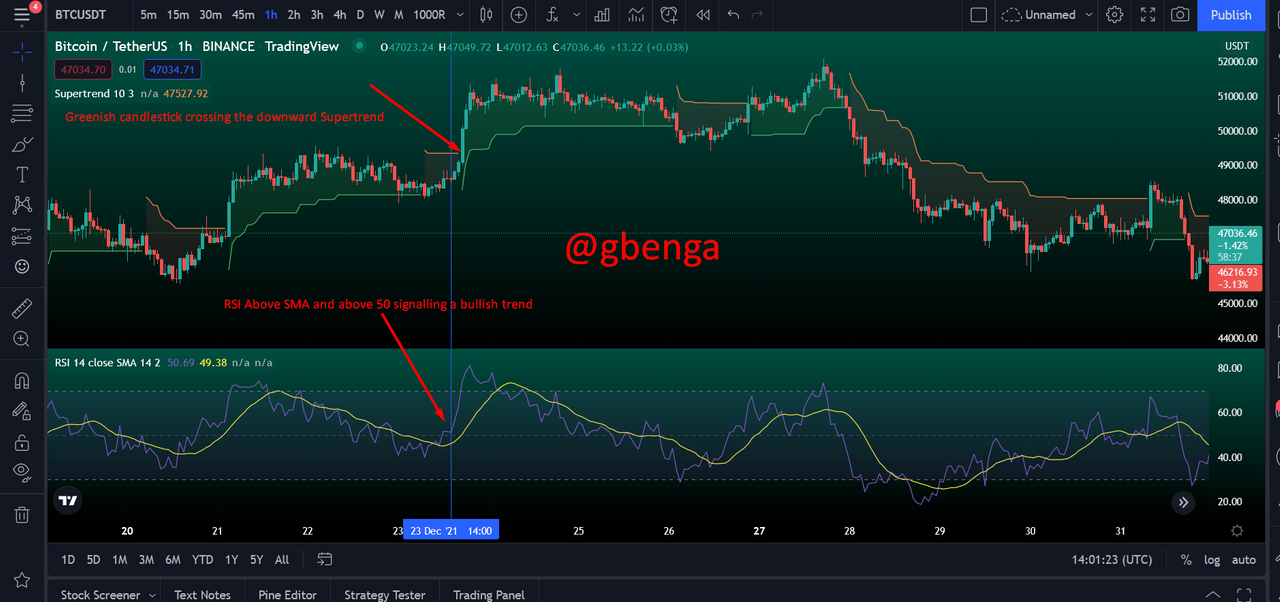Image resolution: width=1280 pixels, height=602 pixels.
Task: Choose the 1000R range interval
Action: point(429,15)
